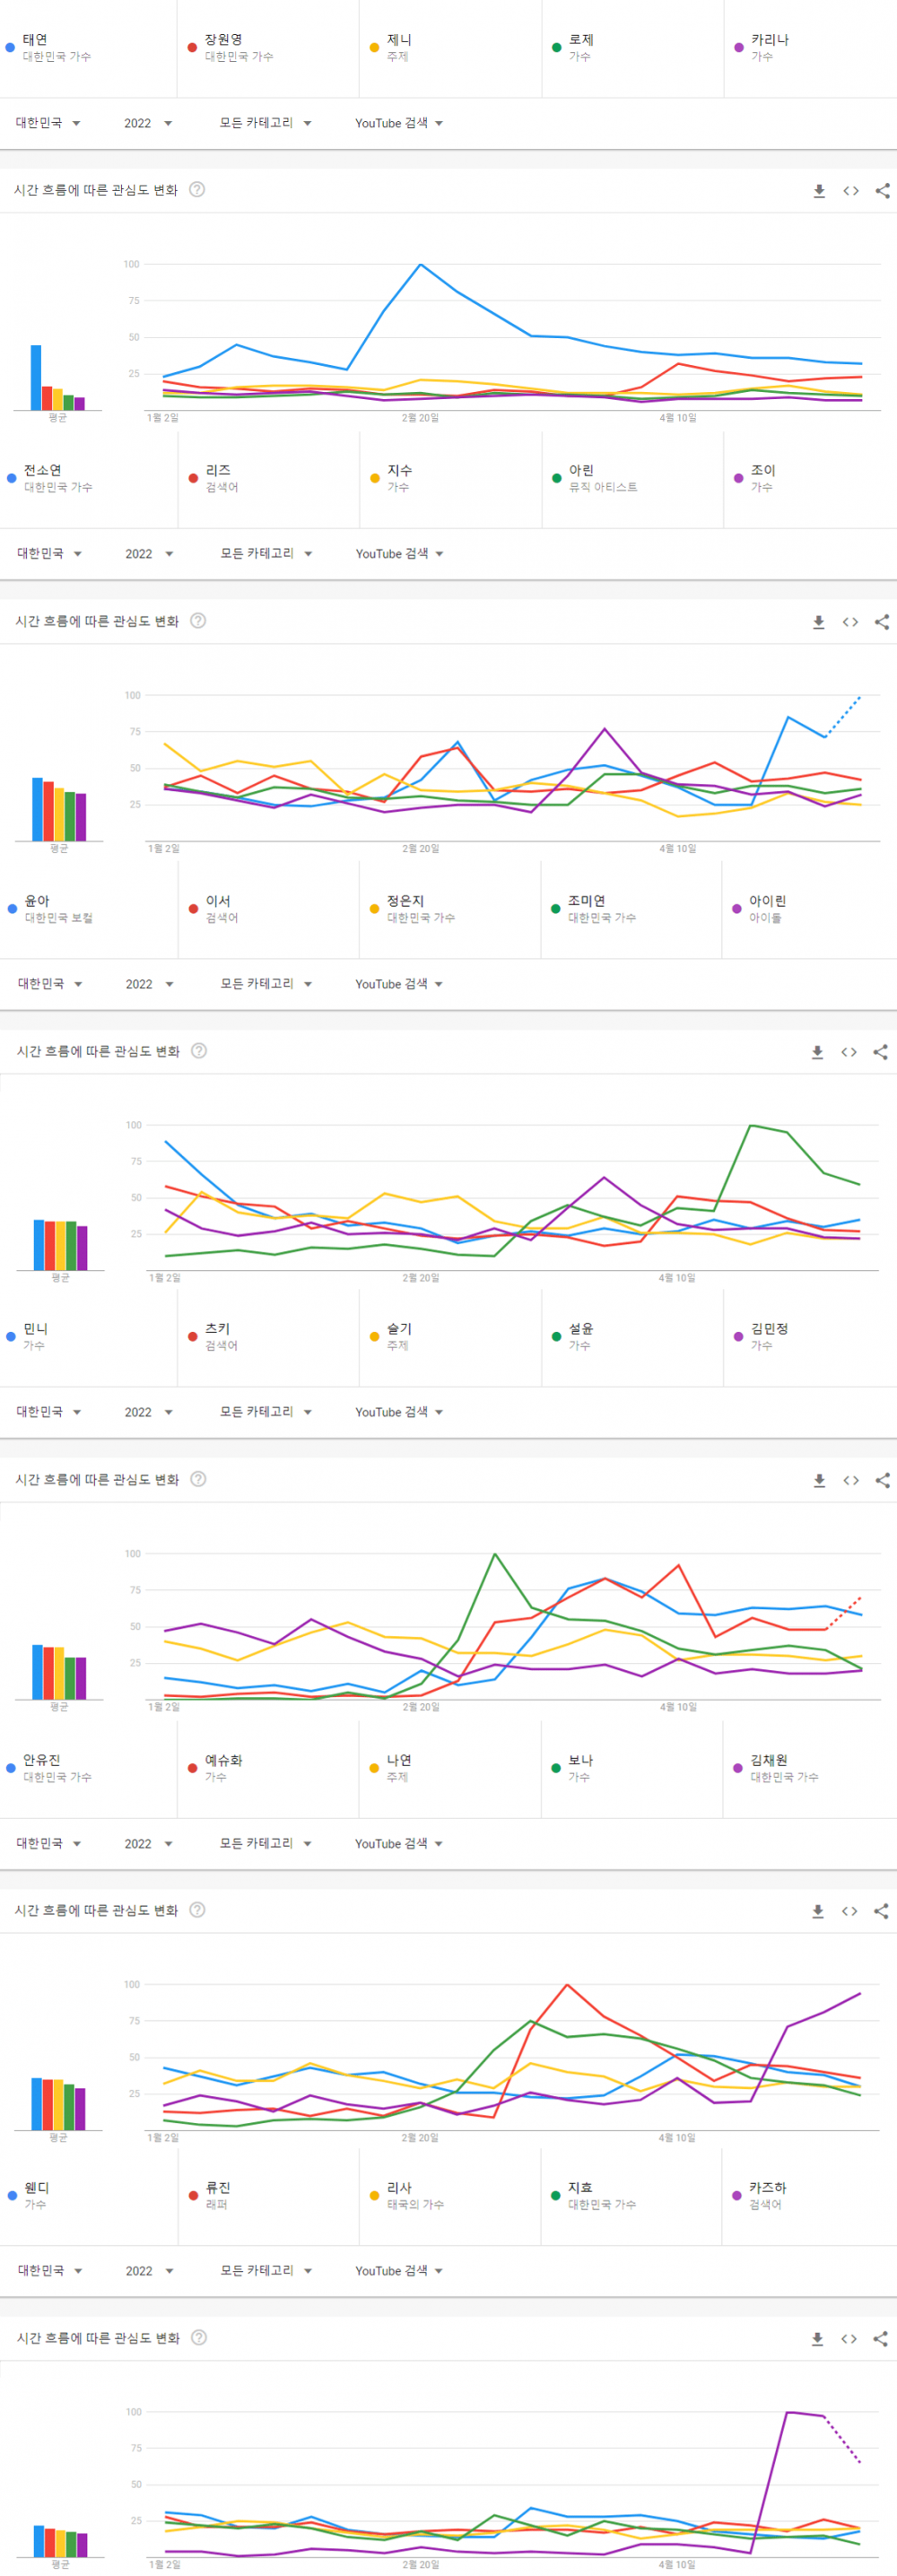Click the red color dot beside 장원영
The height and width of the screenshot is (2576, 897).
[192, 47]
